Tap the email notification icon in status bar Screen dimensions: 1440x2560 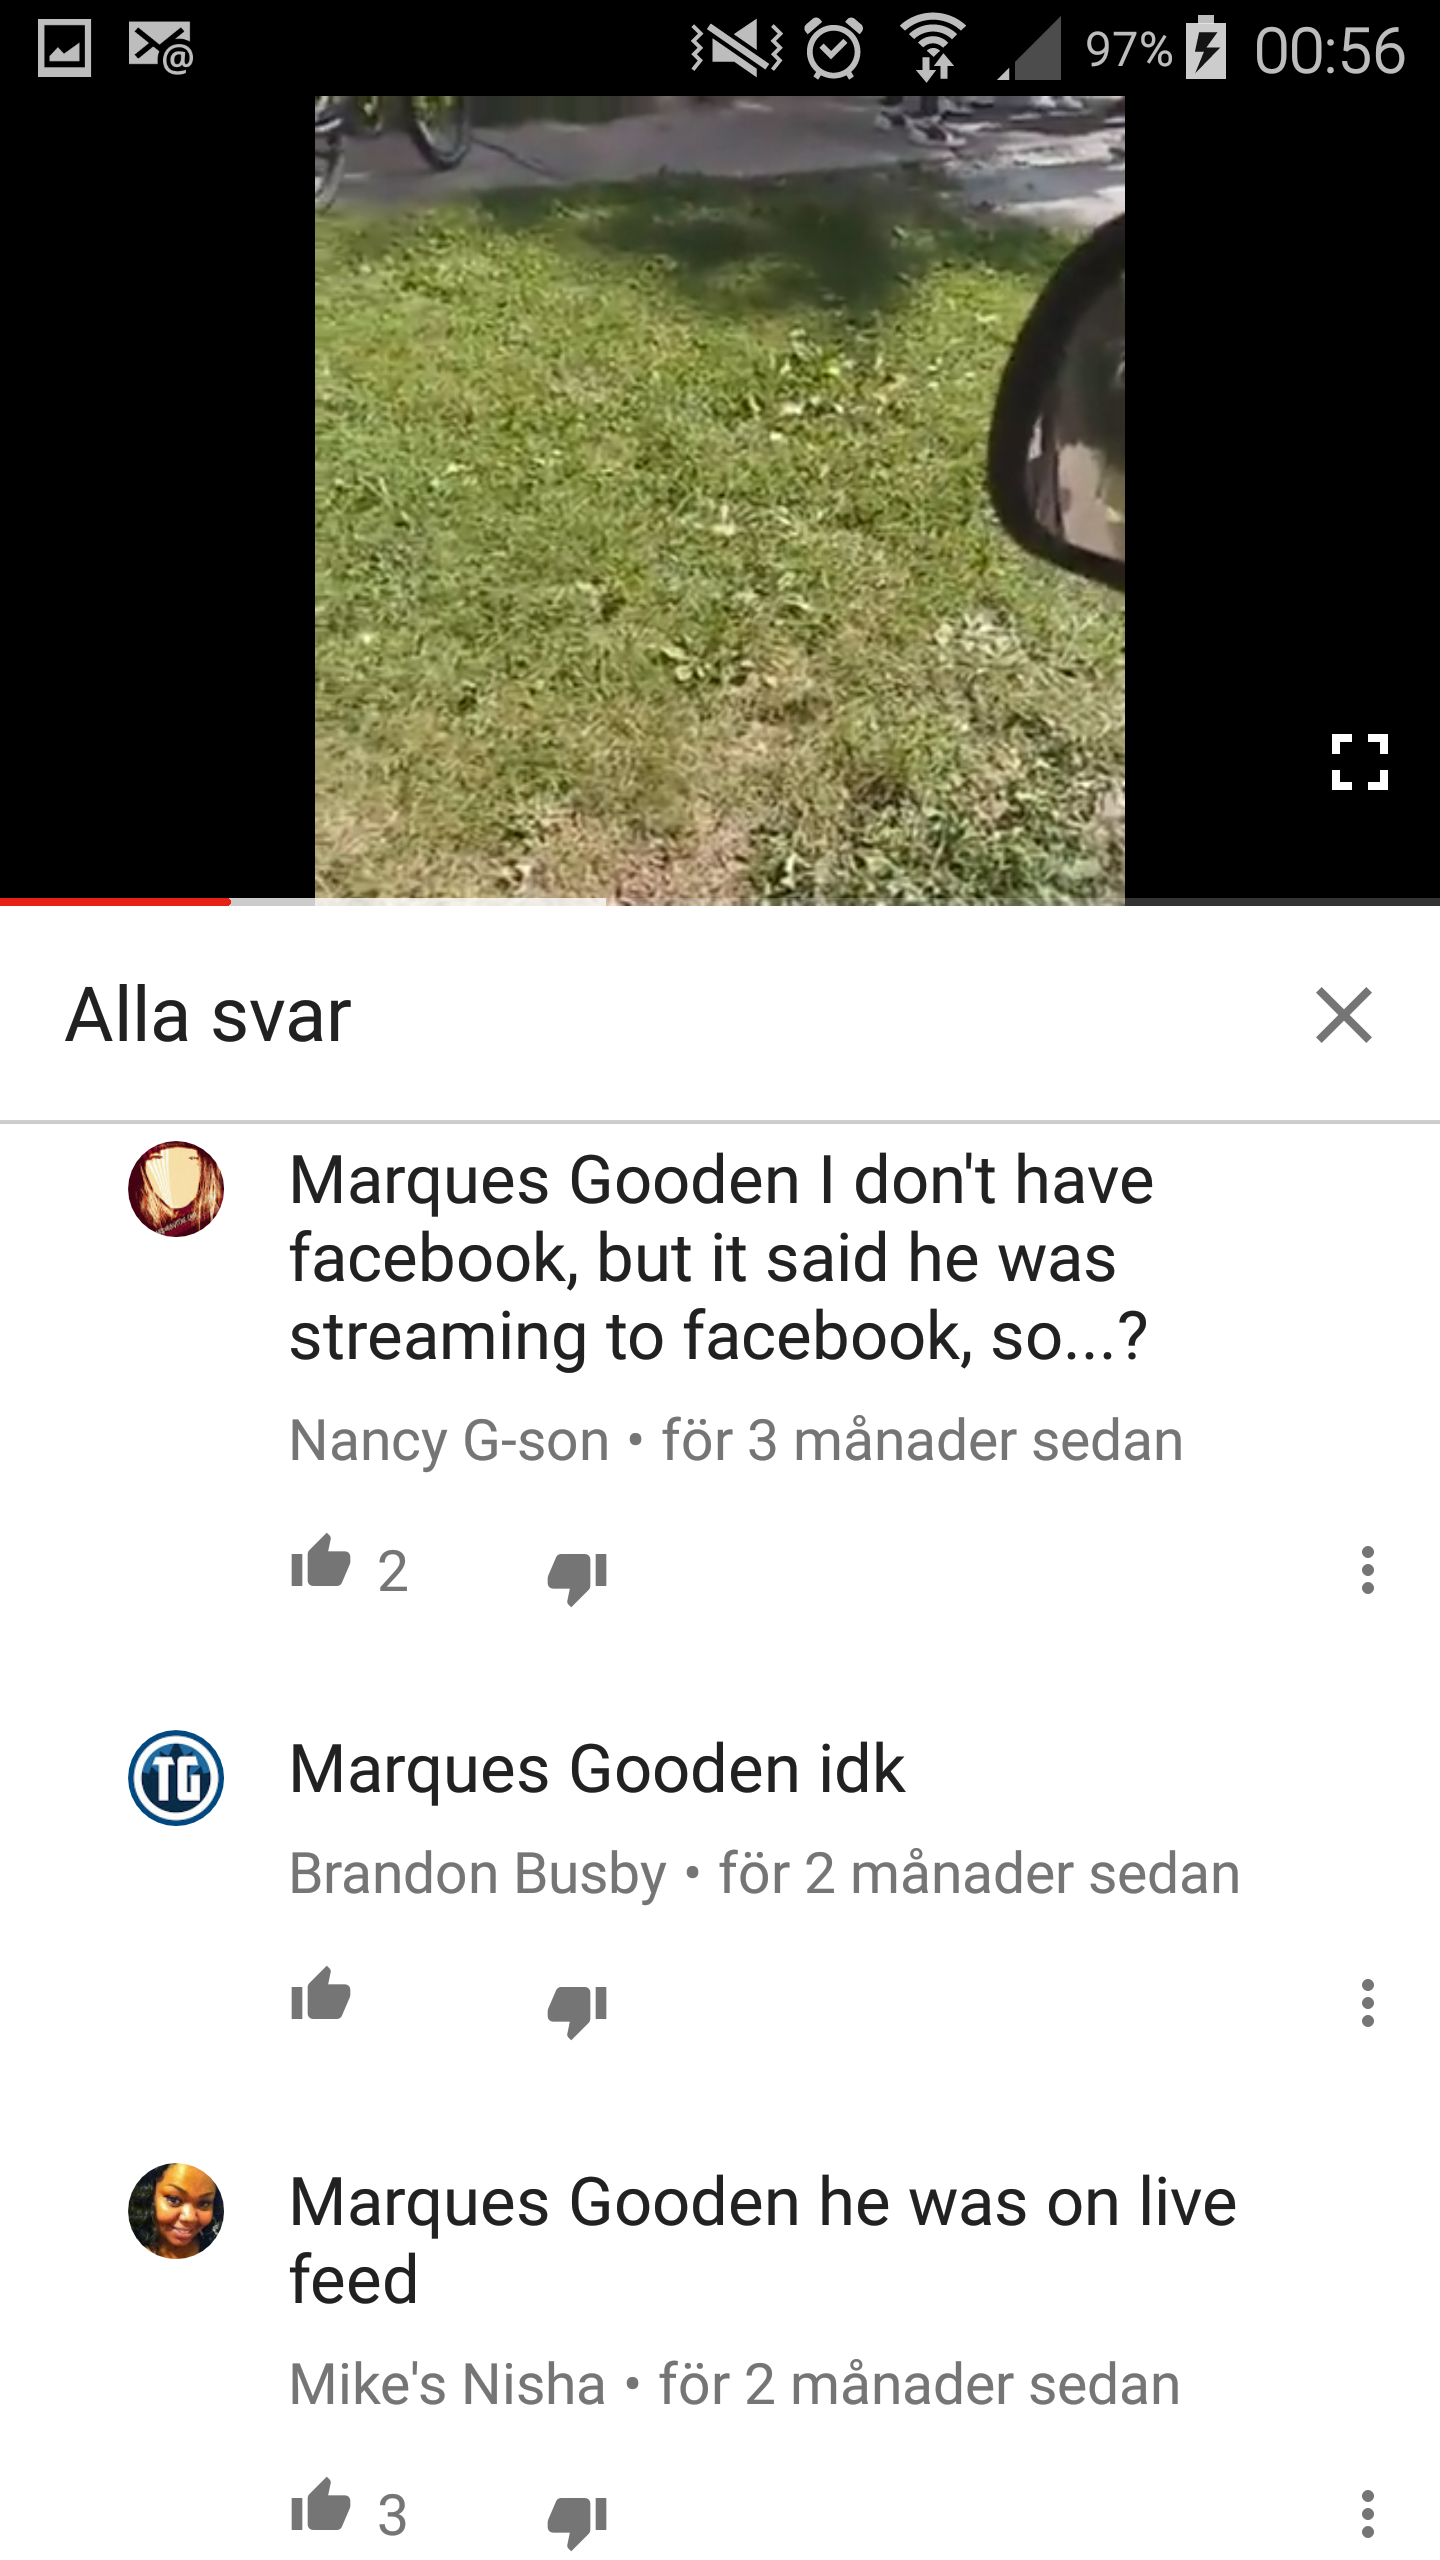(161, 48)
